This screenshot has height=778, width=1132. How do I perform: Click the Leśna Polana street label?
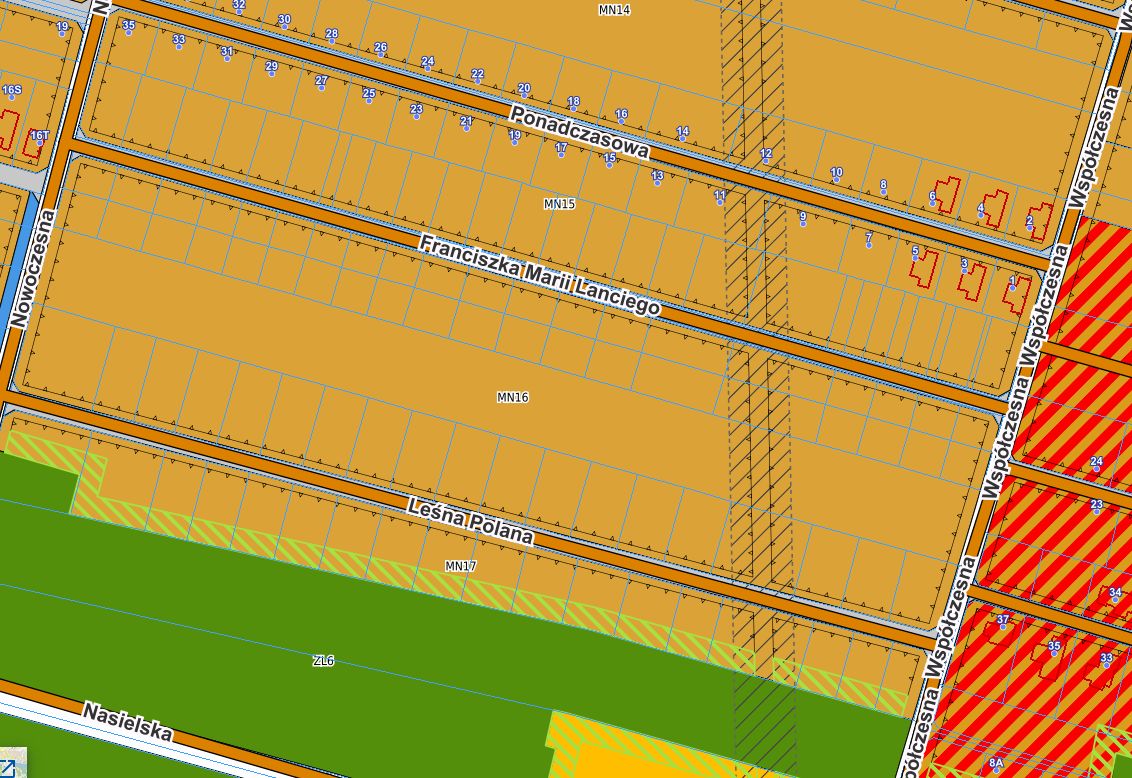pos(470,520)
